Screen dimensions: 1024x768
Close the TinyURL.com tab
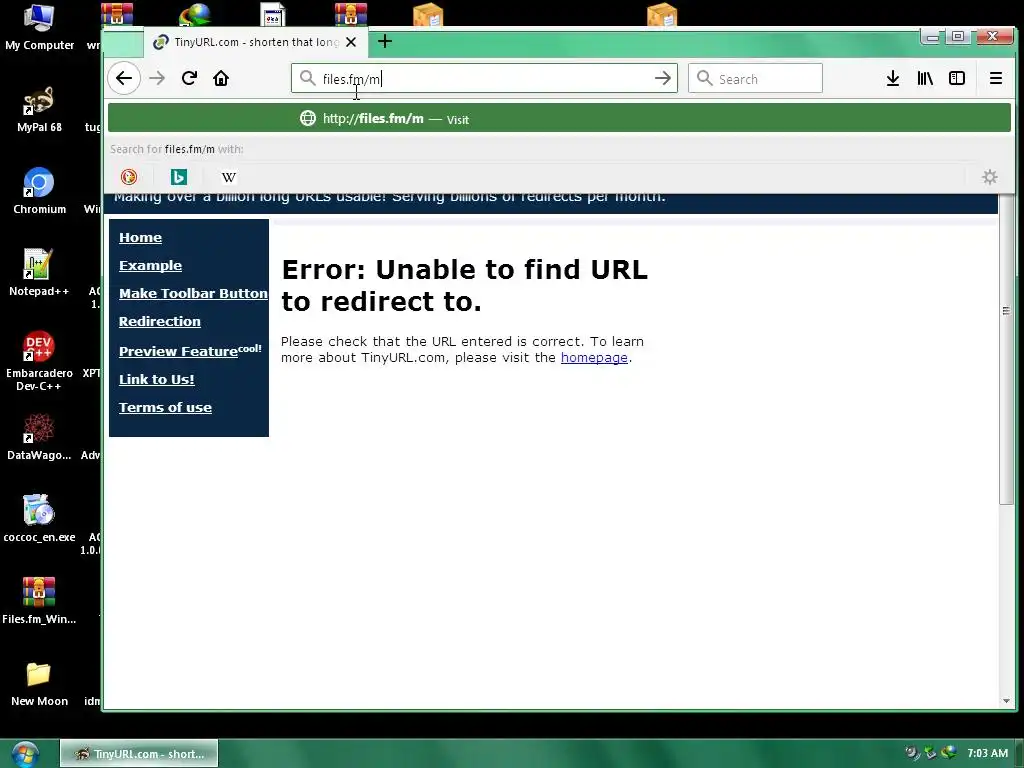tap(351, 42)
